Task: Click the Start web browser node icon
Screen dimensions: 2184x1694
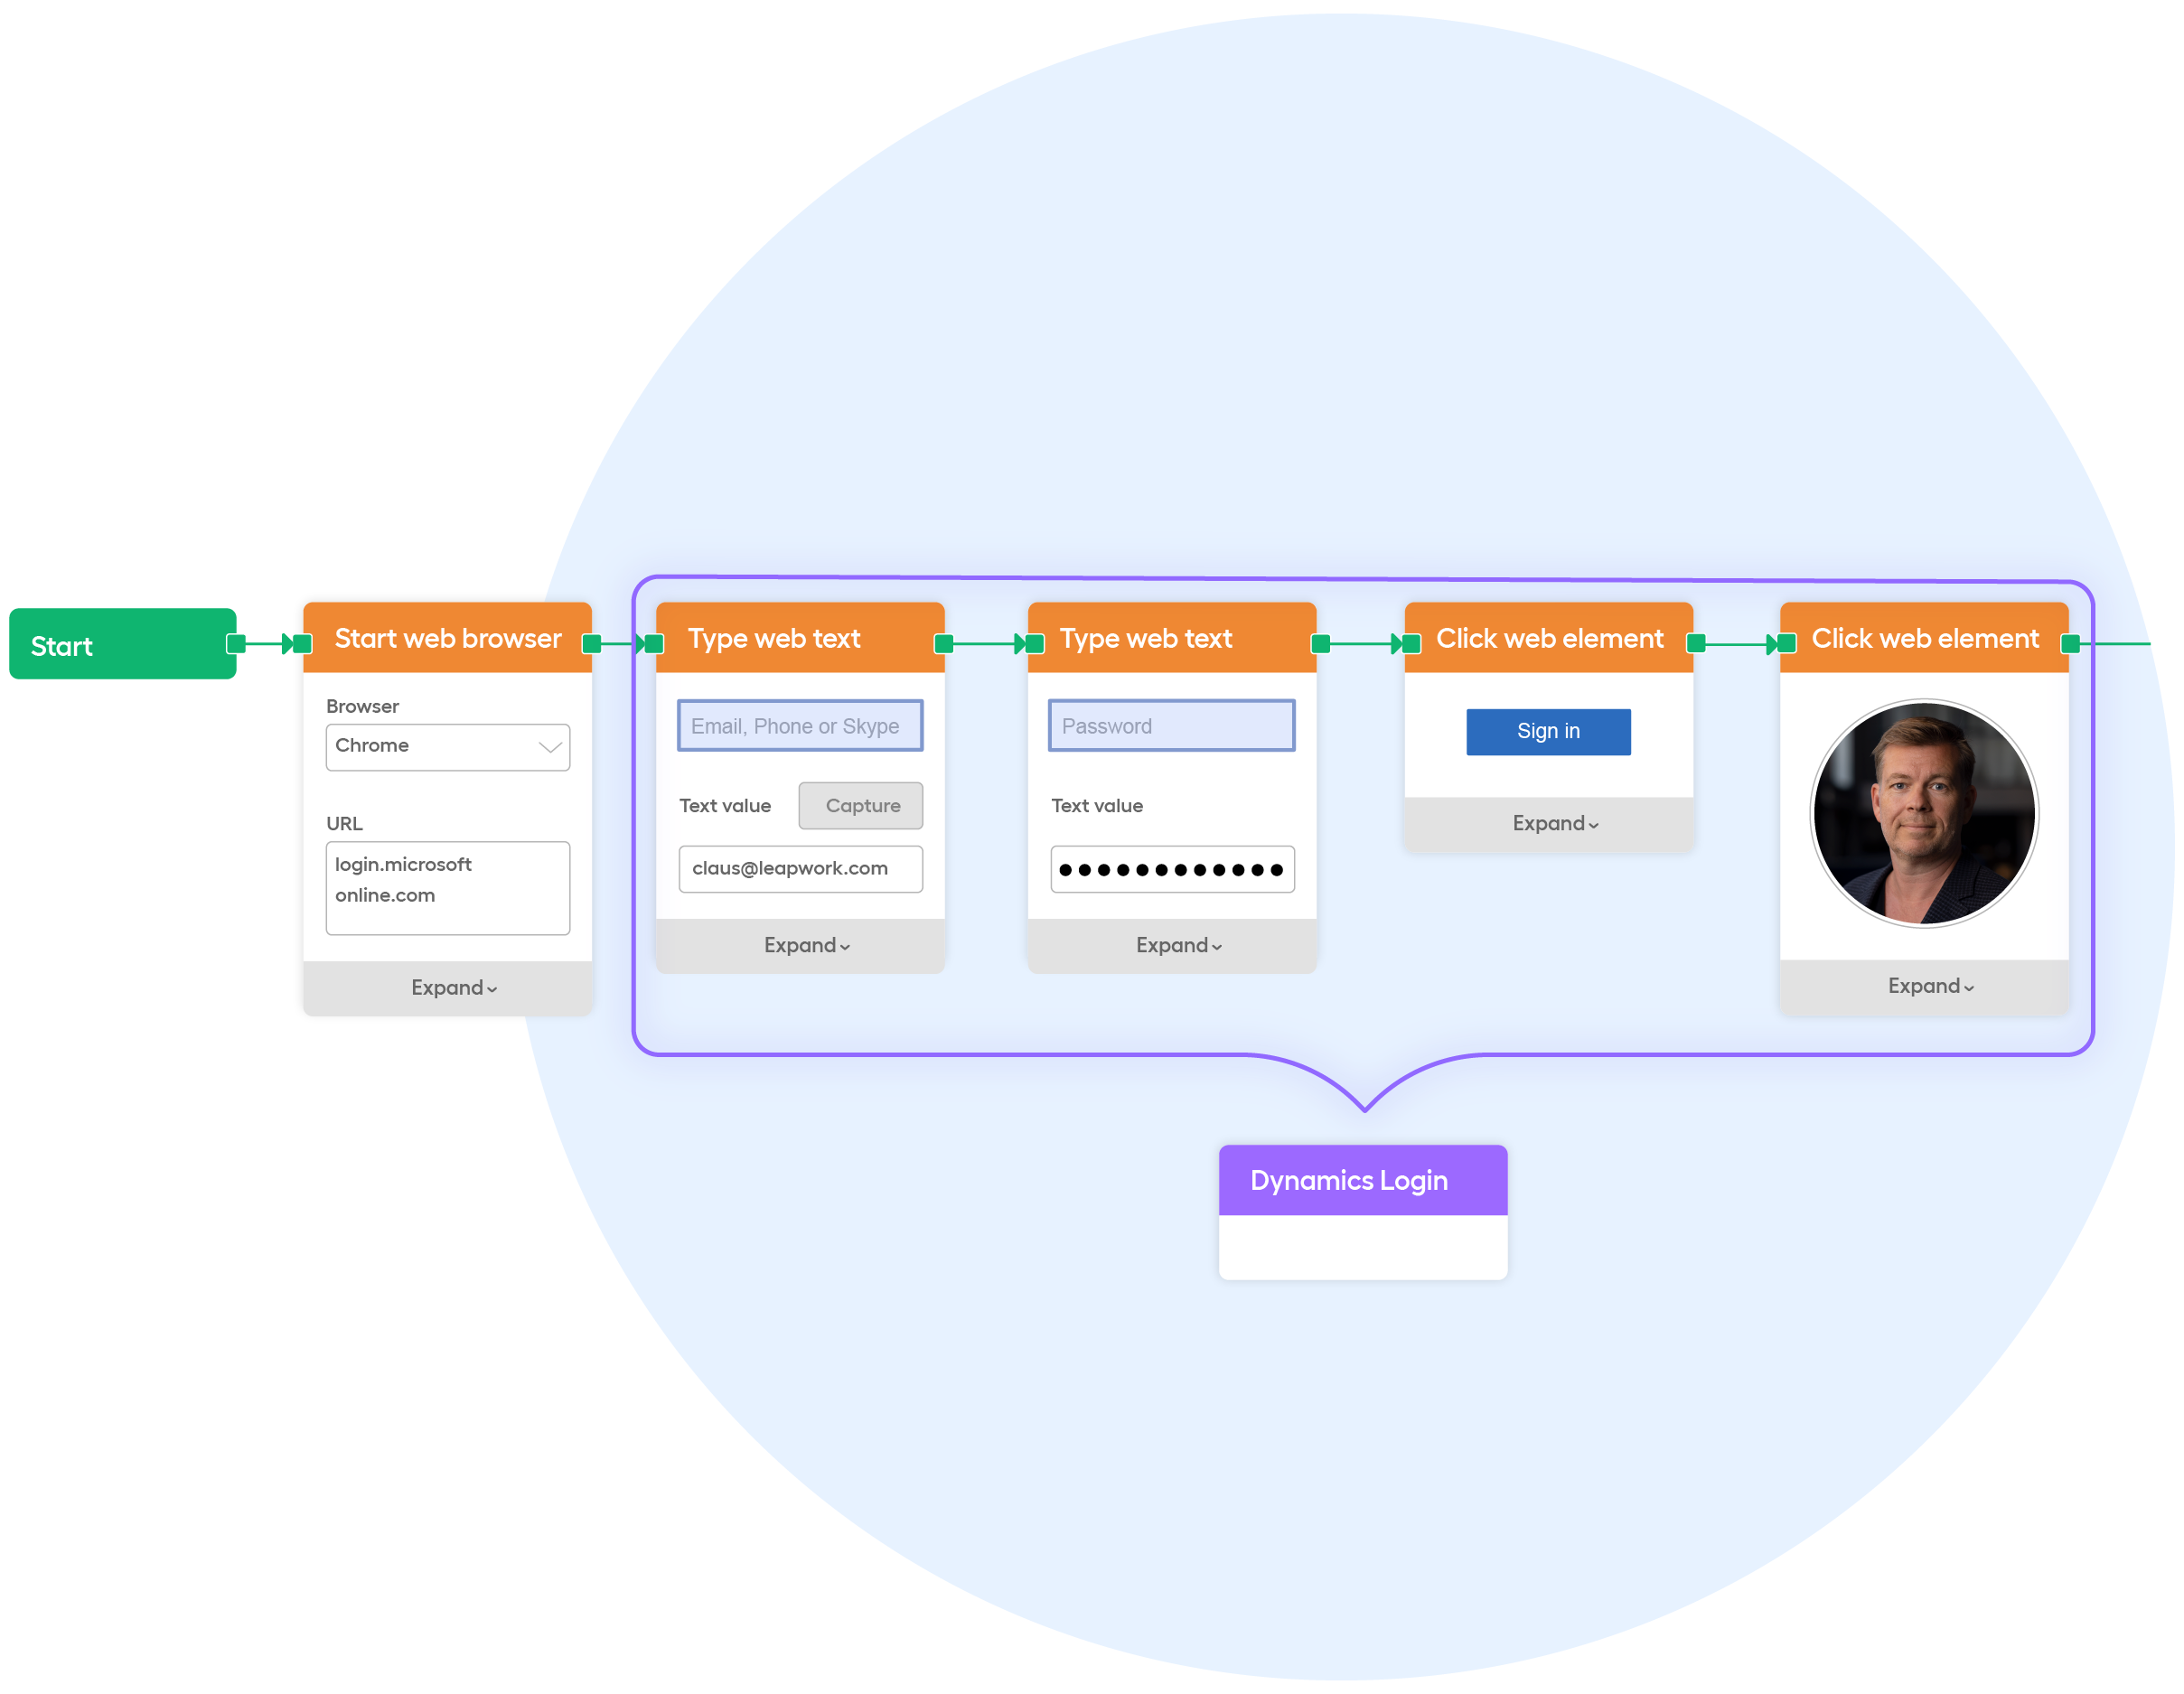Action: tap(448, 643)
